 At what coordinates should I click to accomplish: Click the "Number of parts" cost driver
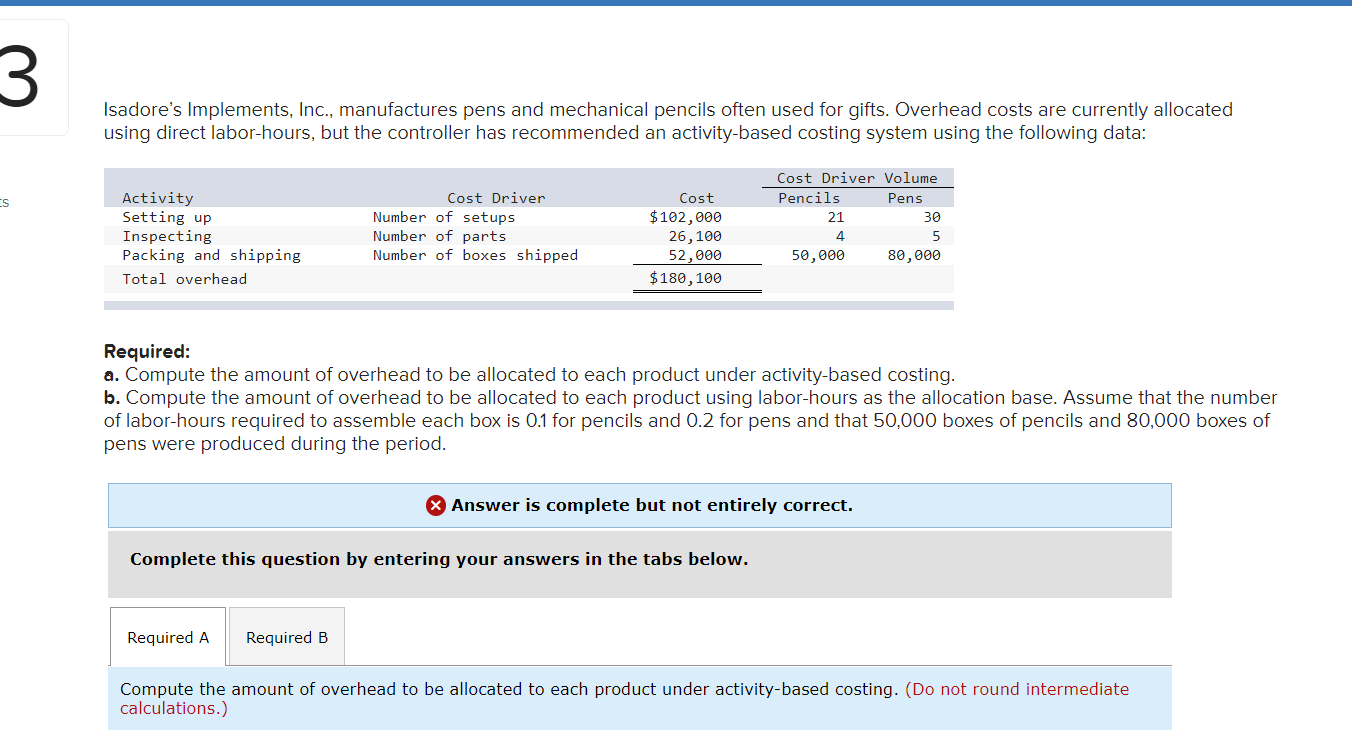(439, 236)
